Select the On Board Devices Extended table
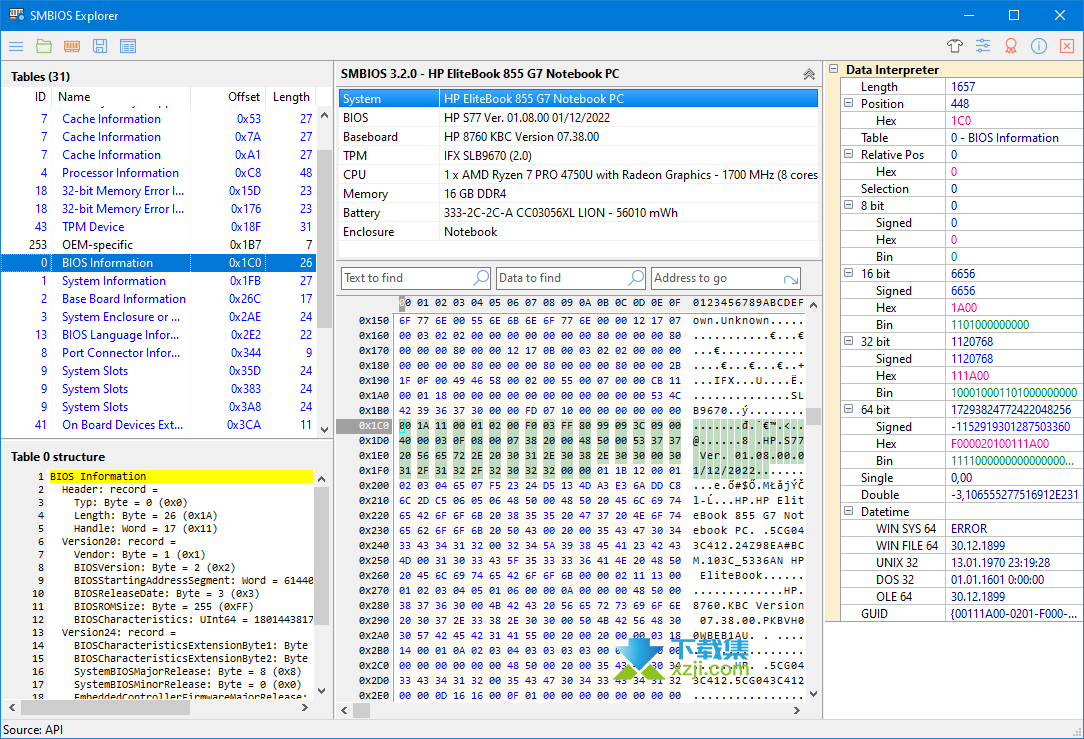This screenshot has width=1084, height=739. click(158, 425)
